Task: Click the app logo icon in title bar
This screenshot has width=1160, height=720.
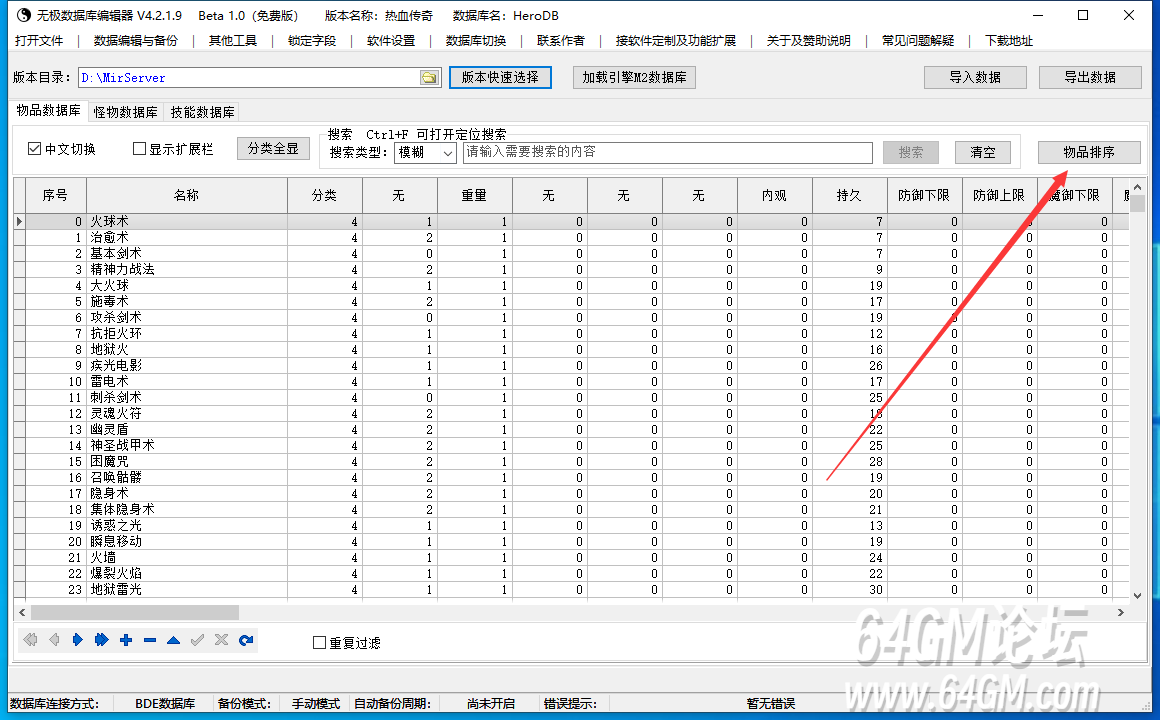Action: [x=24, y=15]
